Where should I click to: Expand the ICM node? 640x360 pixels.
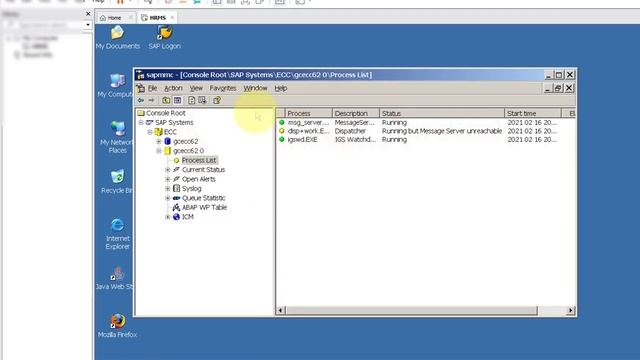click(168, 217)
